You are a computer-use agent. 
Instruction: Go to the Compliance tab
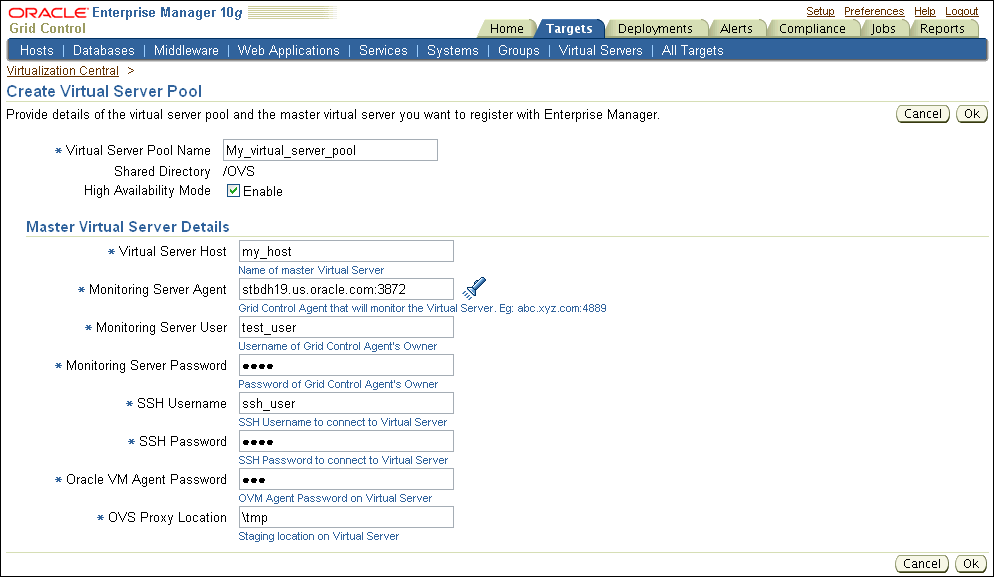click(813, 28)
